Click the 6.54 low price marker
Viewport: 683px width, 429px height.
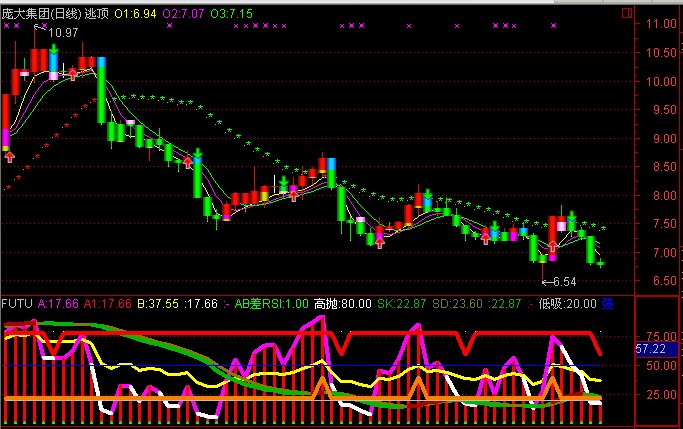563,282
